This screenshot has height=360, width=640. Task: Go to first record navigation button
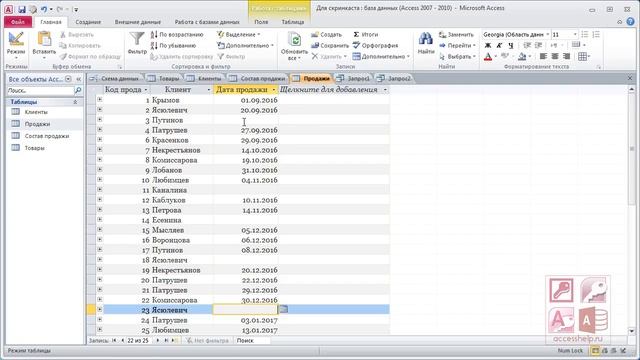click(x=115, y=340)
